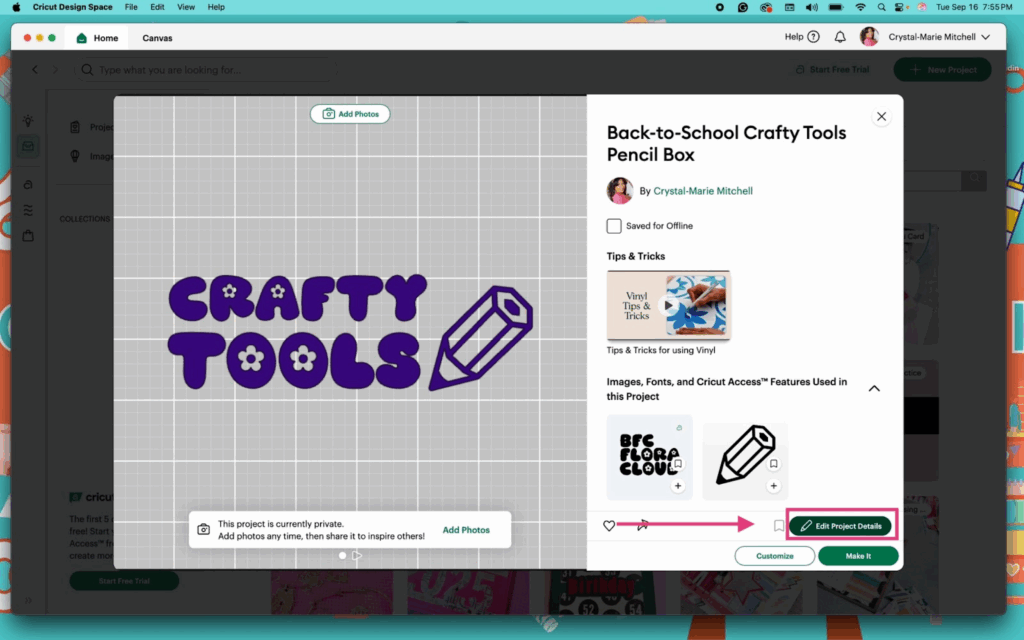Open the Edit menu
The height and width of the screenshot is (640, 1024).
[x=157, y=7]
